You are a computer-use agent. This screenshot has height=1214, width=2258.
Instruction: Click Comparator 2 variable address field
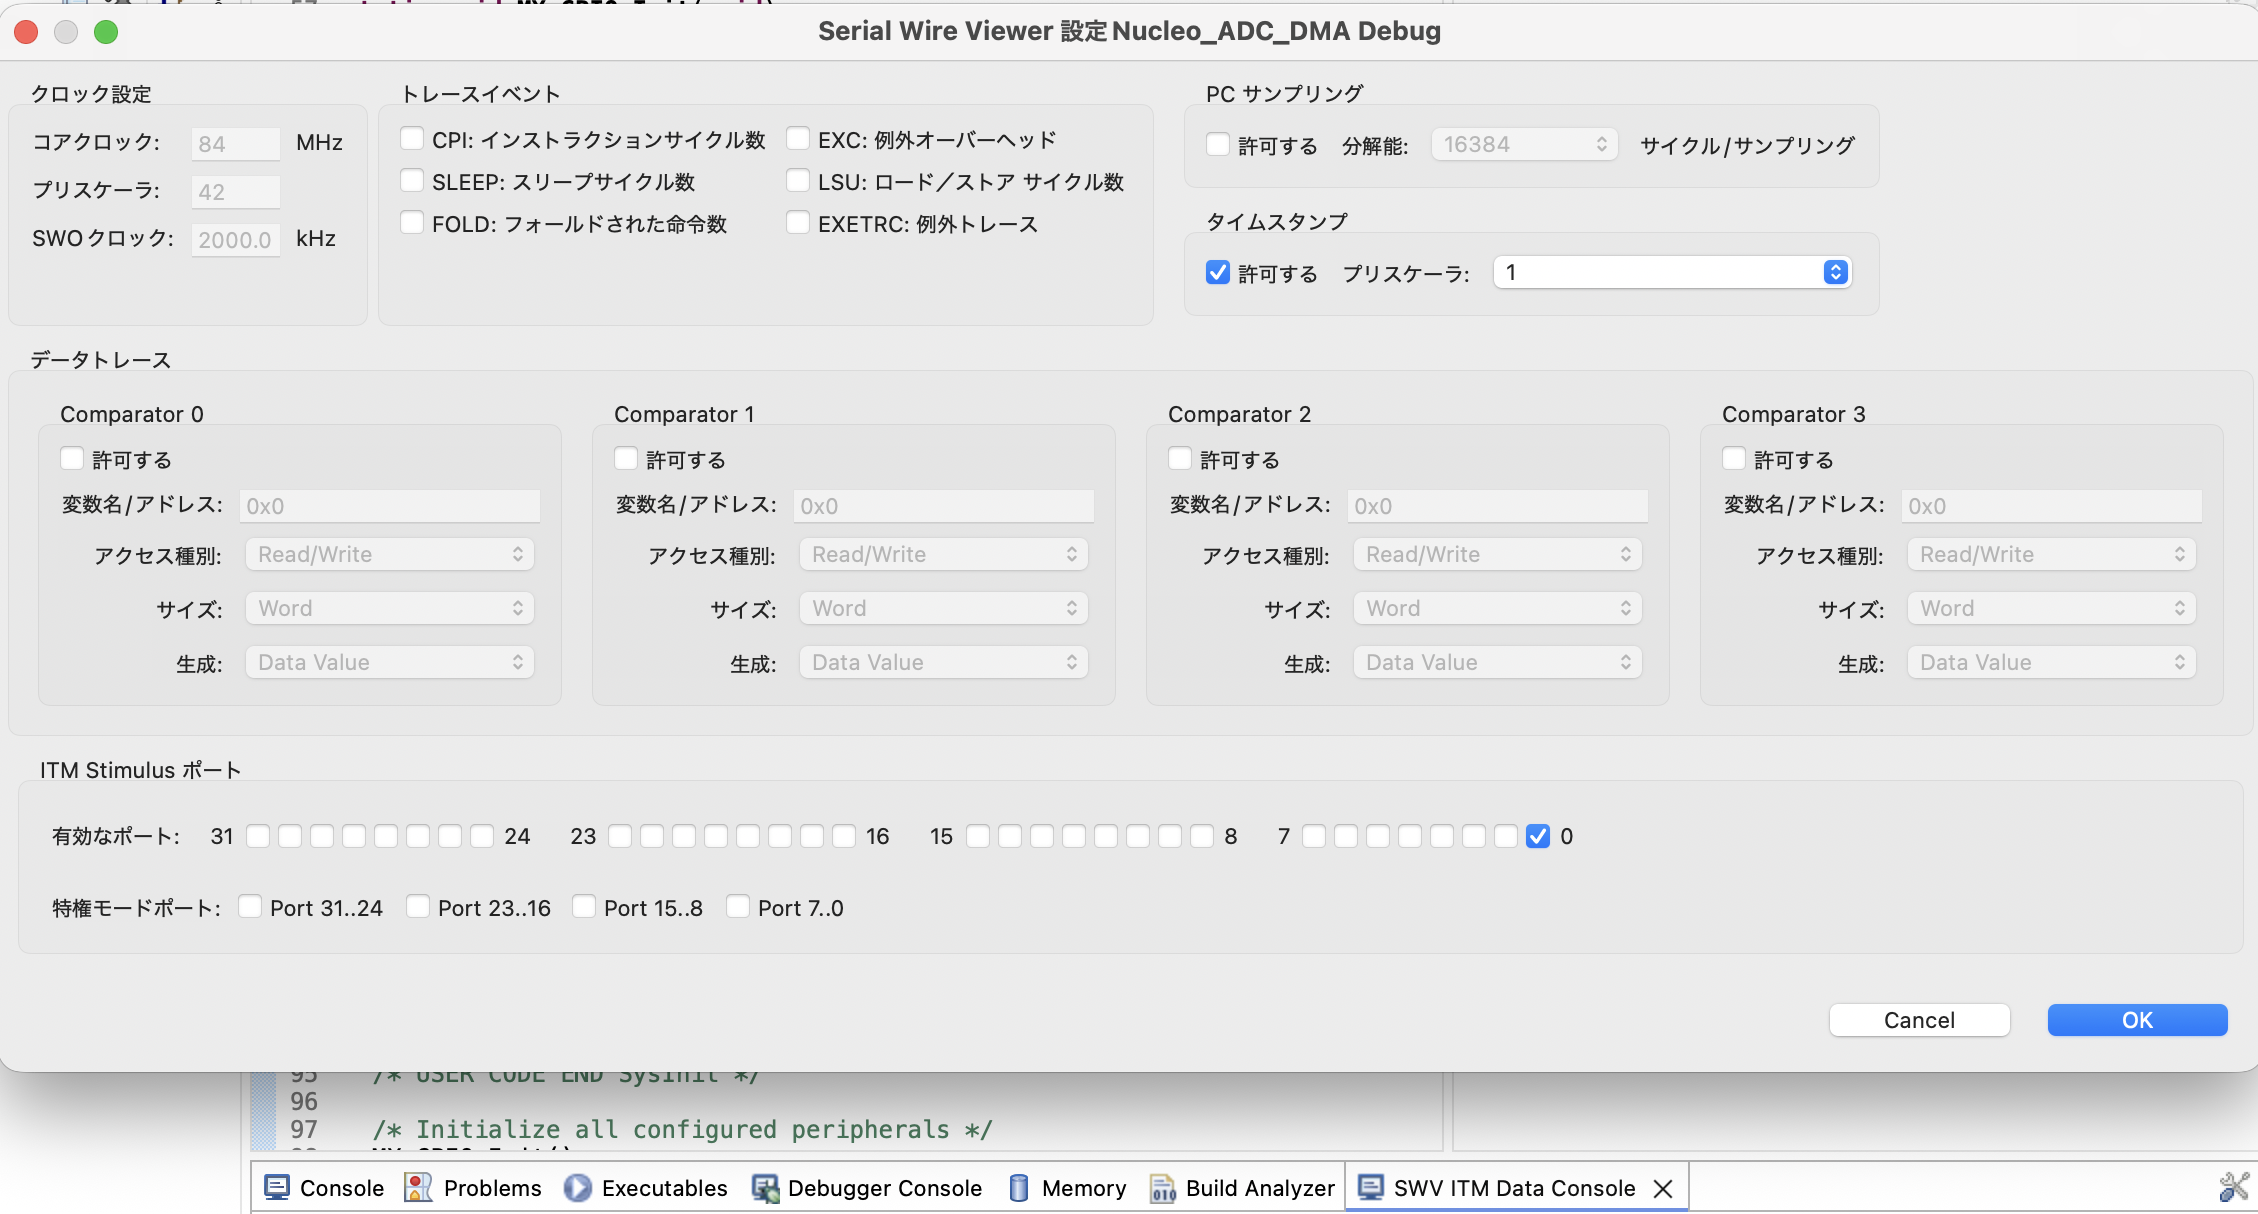click(1497, 506)
